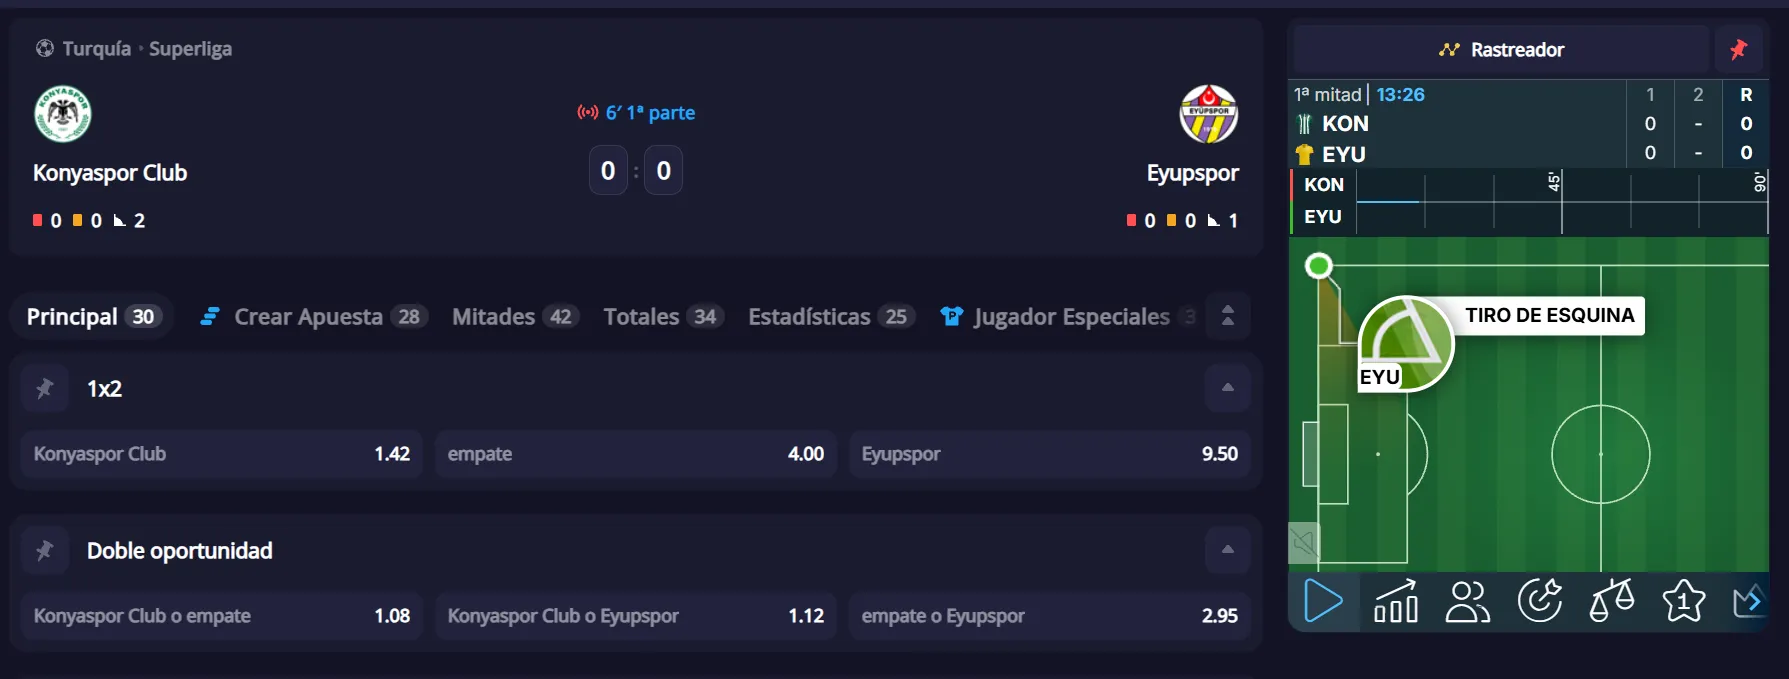
Task: Click the play icon in tracker toolbar
Action: (1323, 602)
